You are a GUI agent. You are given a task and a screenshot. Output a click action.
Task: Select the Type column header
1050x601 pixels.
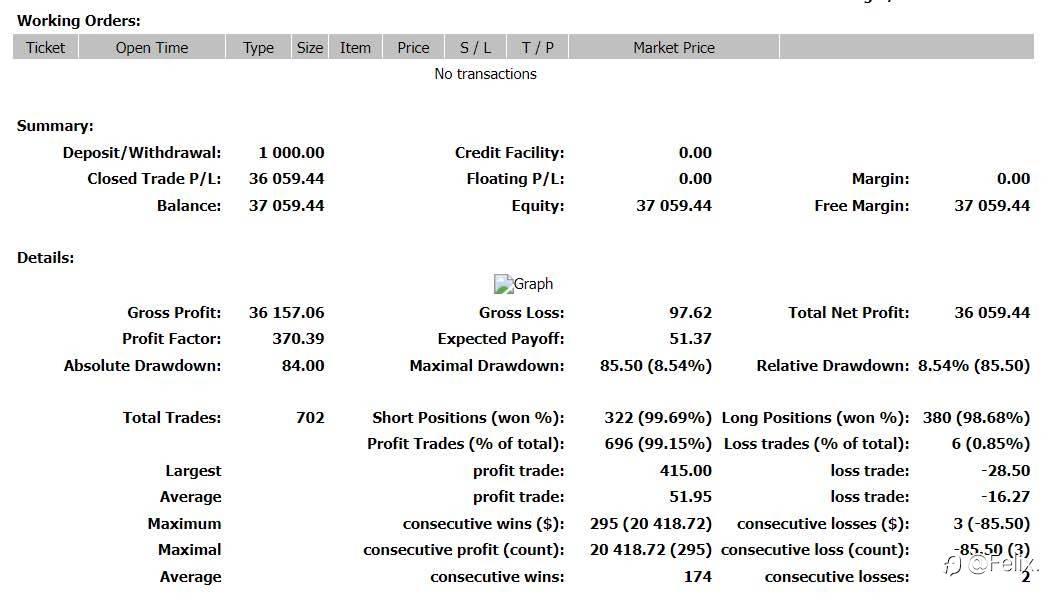(258, 47)
